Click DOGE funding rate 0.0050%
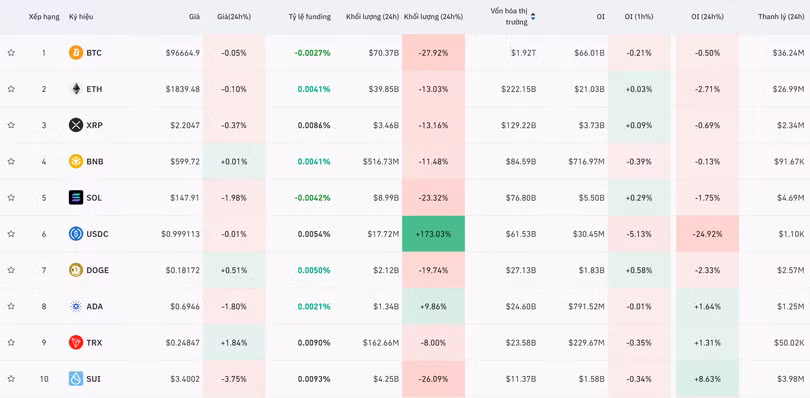This screenshot has width=810, height=398. pyautogui.click(x=314, y=270)
